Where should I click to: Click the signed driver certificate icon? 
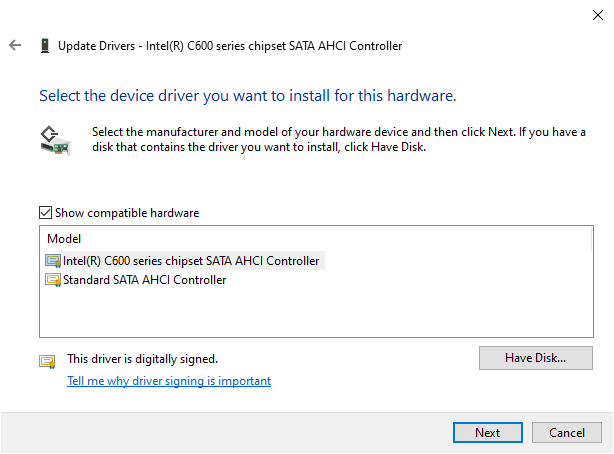point(47,362)
